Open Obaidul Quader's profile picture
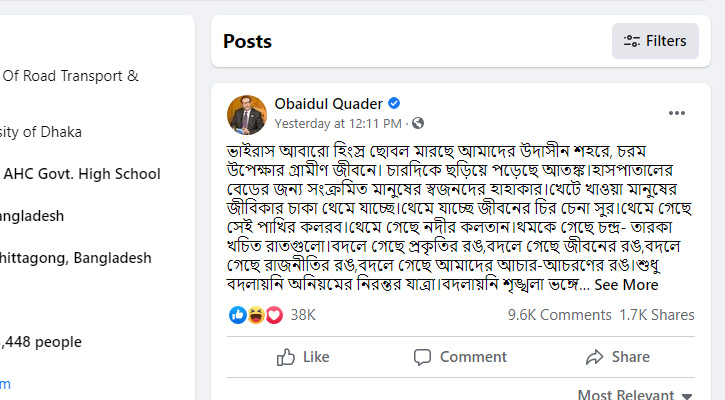Image resolution: width=725 pixels, height=400 pixels. (247, 114)
